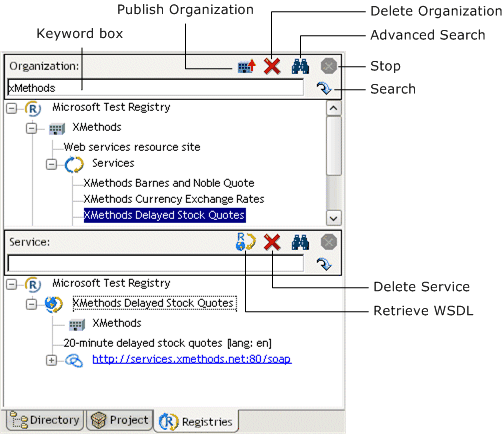Open the services.xmethods.net:80/soap link
Image resolution: width=503 pixels, height=434 pixels.
(192, 359)
